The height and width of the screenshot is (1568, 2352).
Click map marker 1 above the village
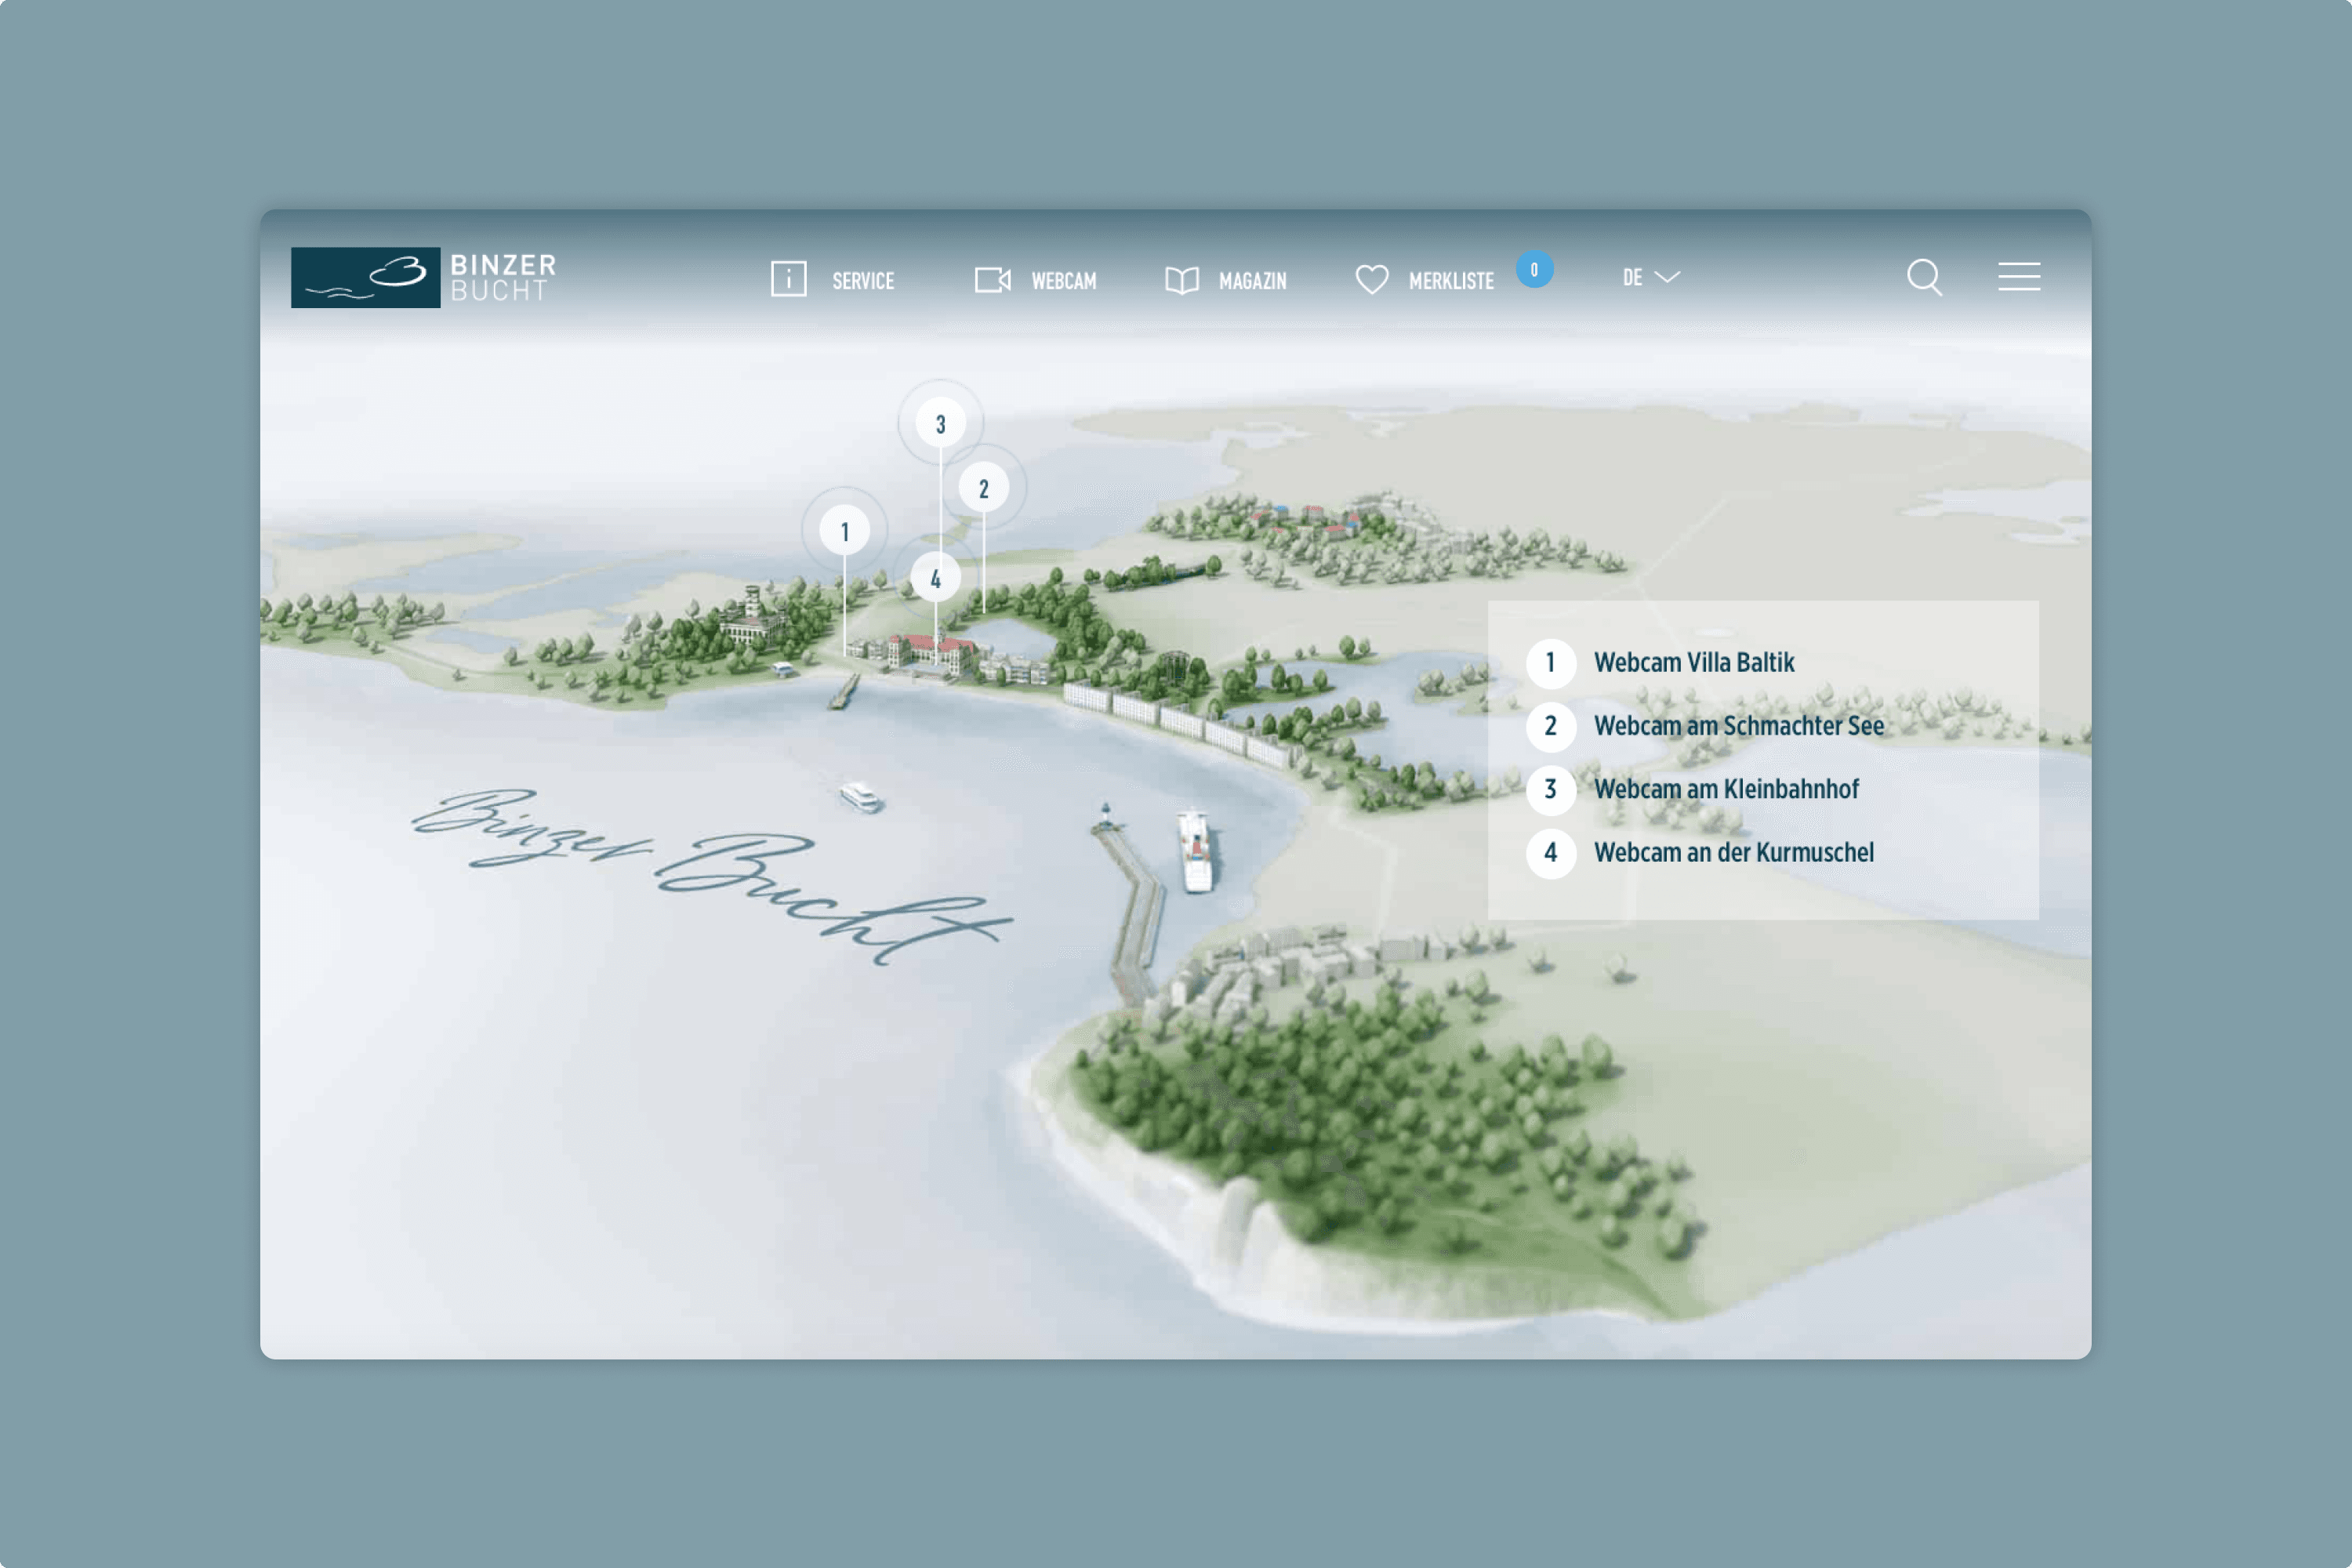[846, 531]
